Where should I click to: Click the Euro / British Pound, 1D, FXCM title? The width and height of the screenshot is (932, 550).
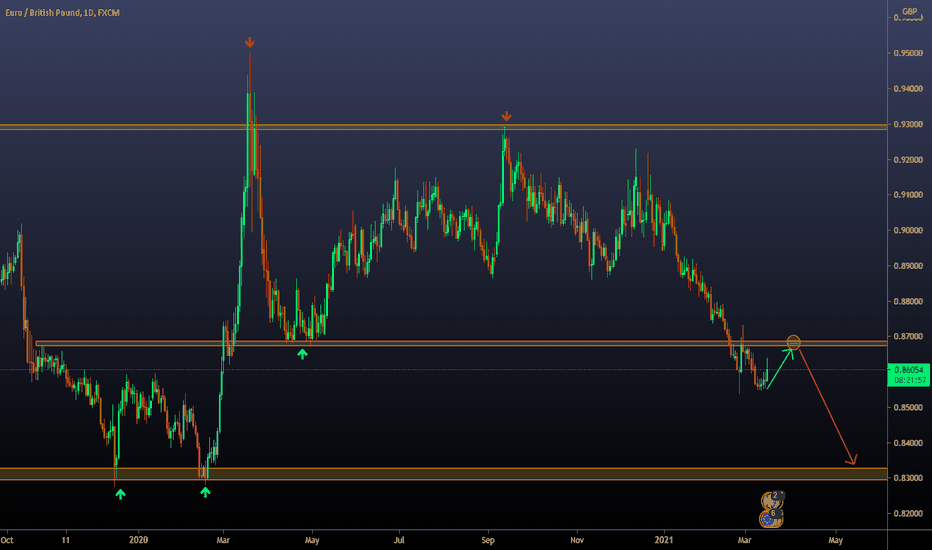pos(62,12)
